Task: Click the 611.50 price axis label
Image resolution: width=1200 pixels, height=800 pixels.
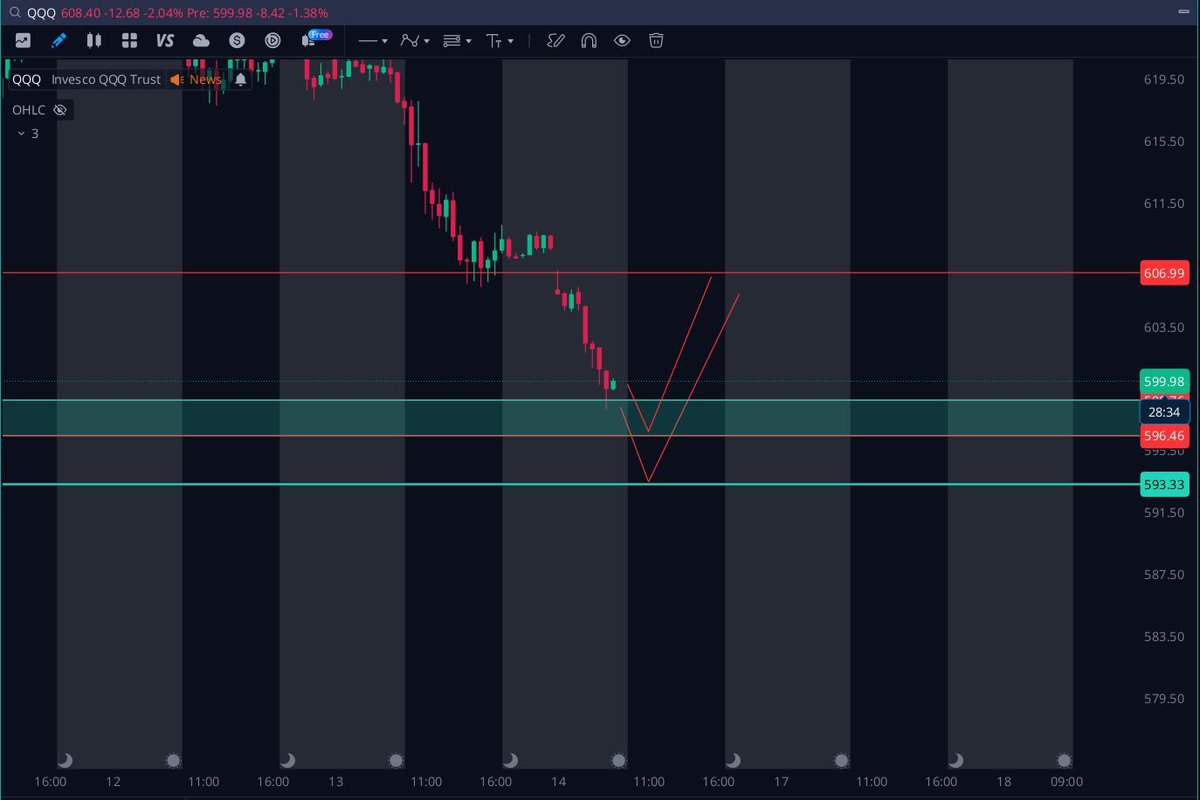Action: pos(1163,203)
